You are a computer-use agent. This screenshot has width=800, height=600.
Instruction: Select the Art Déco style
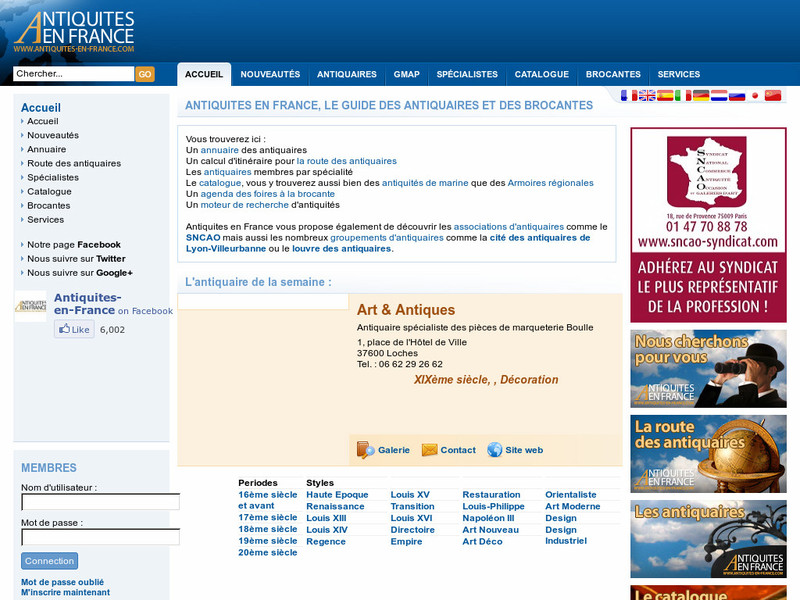[482, 541]
